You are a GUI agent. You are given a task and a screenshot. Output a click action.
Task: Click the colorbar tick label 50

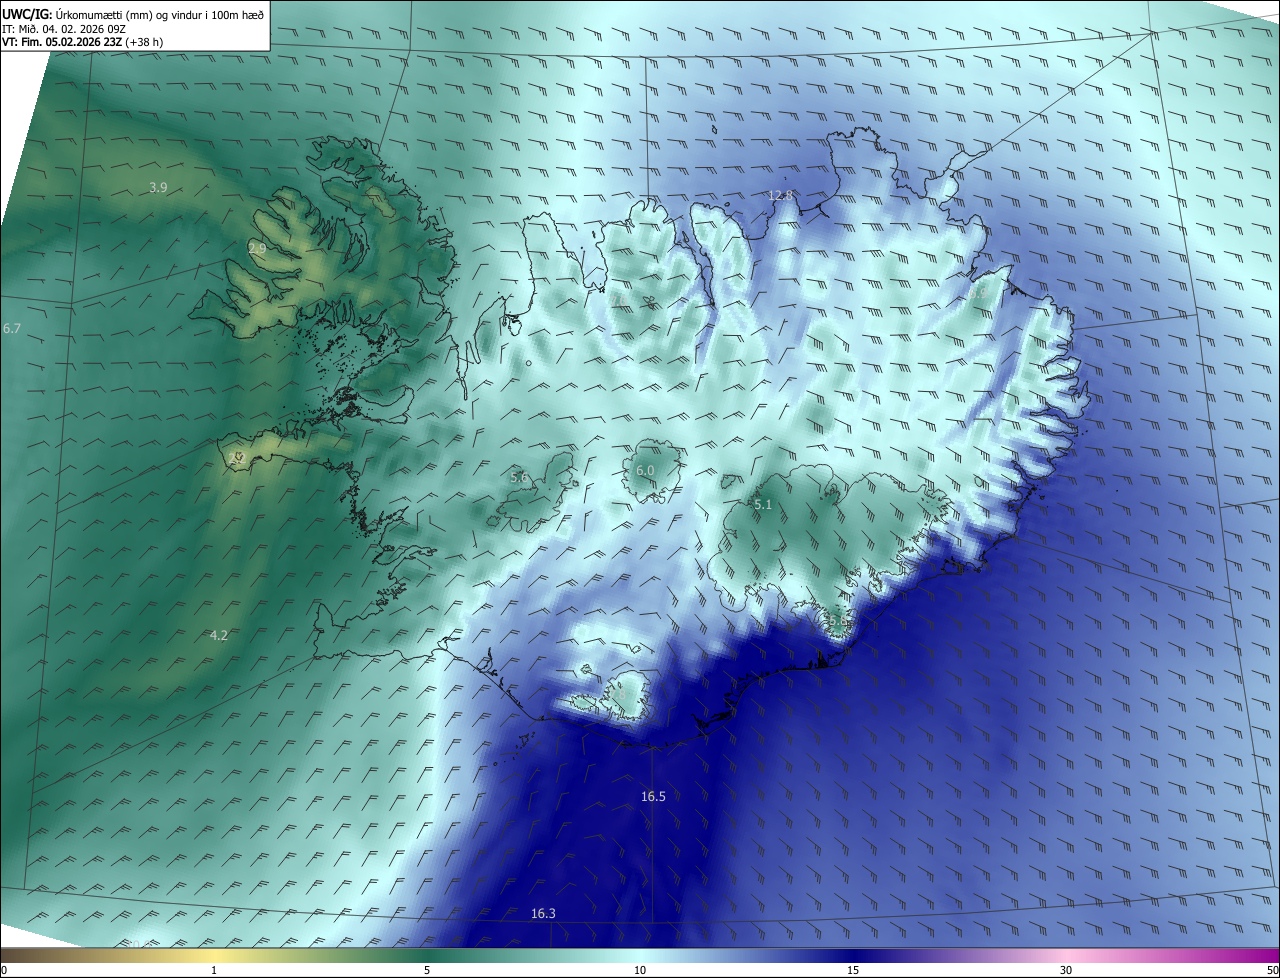point(1272,970)
